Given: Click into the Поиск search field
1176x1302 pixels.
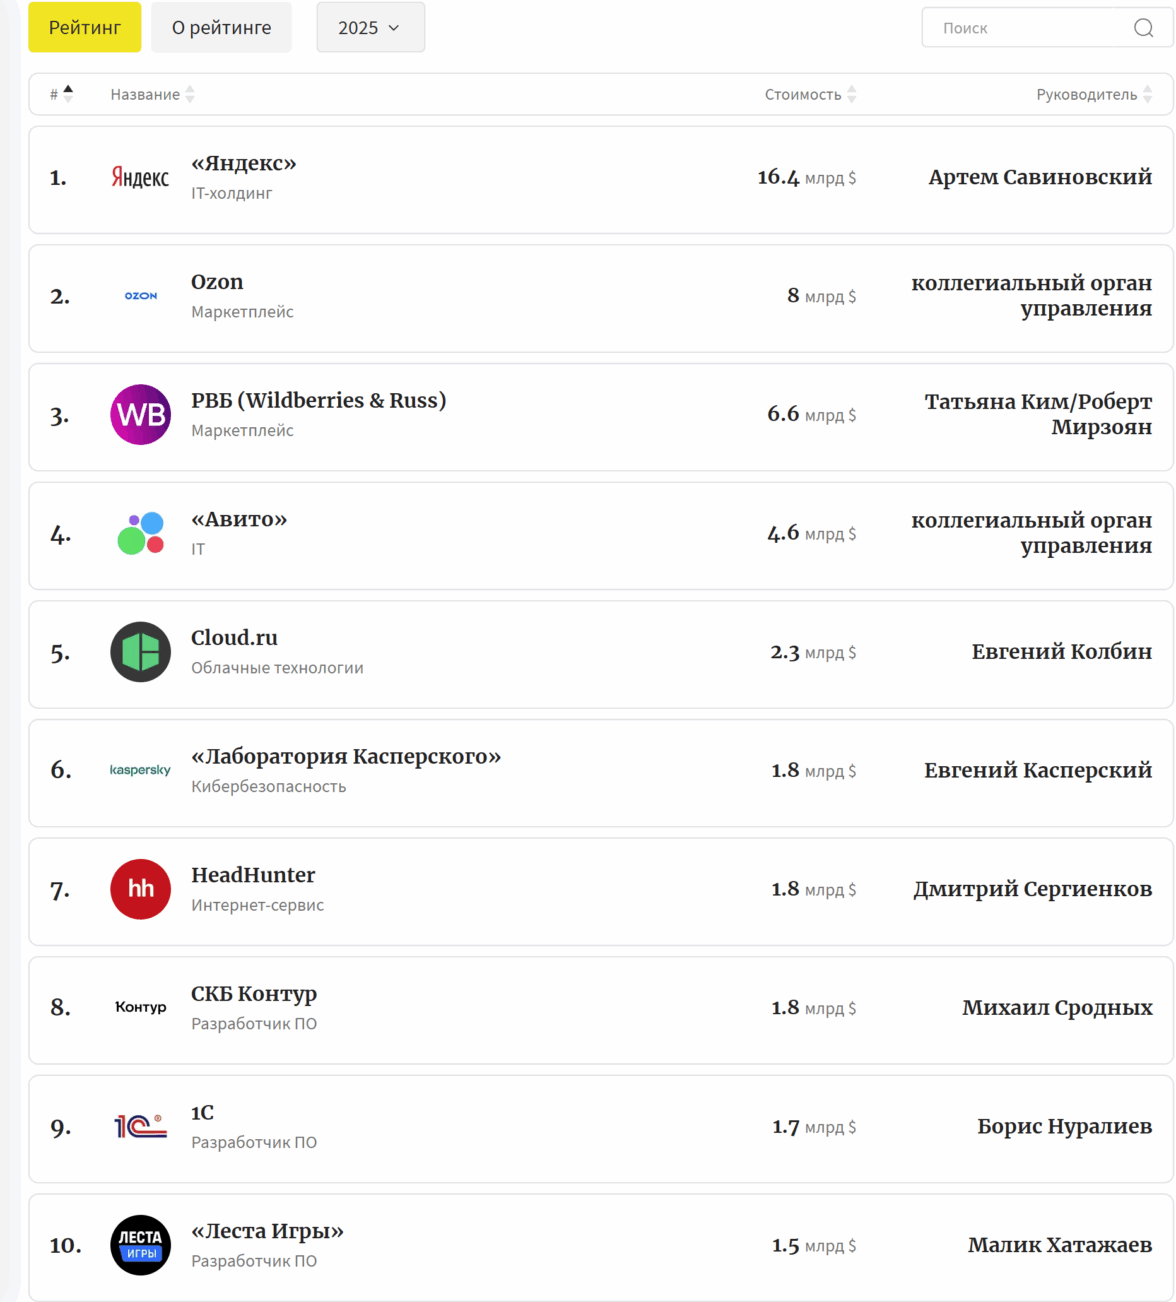Looking at the screenshot, I should [x=1030, y=28].
